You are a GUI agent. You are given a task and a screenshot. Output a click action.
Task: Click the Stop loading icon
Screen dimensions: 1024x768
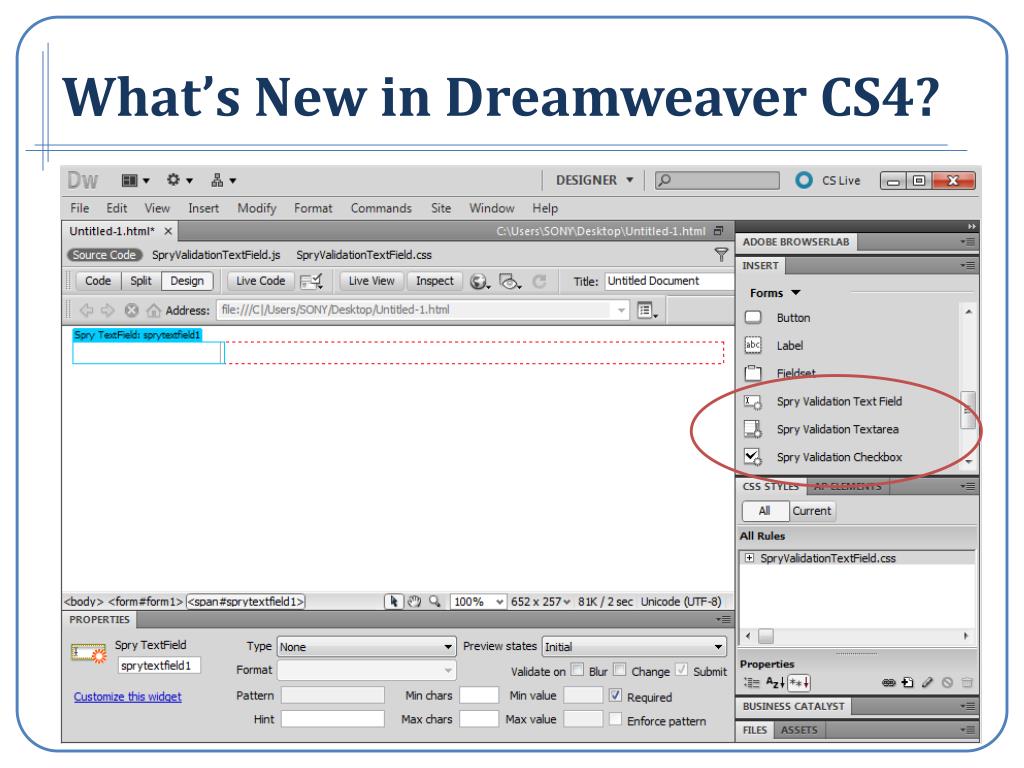pyautogui.click(x=131, y=310)
